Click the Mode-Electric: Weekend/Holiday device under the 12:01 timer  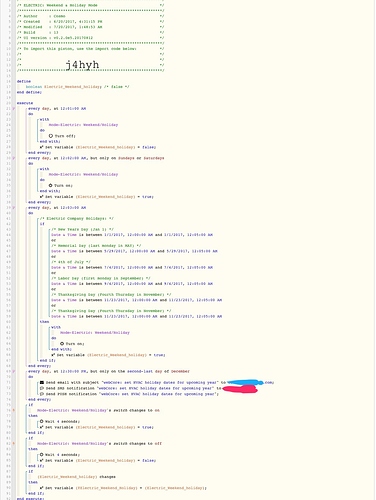(x=83, y=125)
